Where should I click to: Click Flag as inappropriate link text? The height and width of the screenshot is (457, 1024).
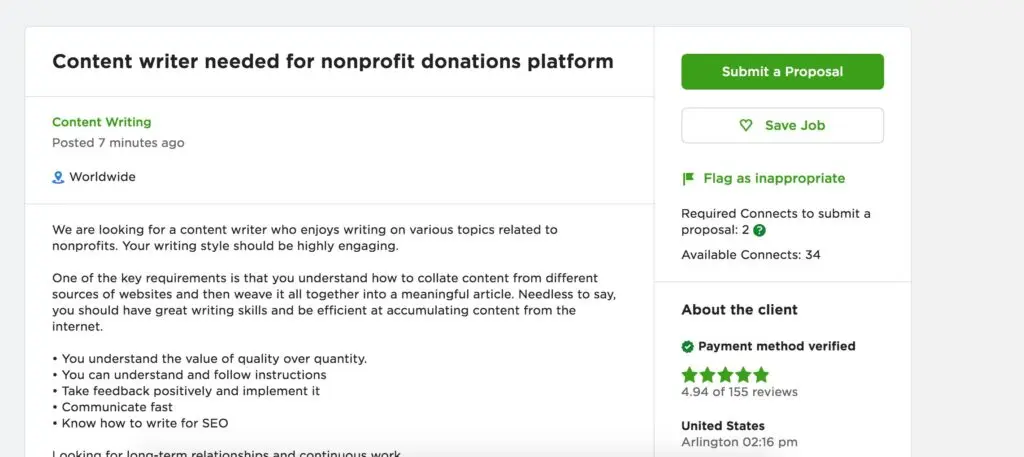click(x=774, y=179)
